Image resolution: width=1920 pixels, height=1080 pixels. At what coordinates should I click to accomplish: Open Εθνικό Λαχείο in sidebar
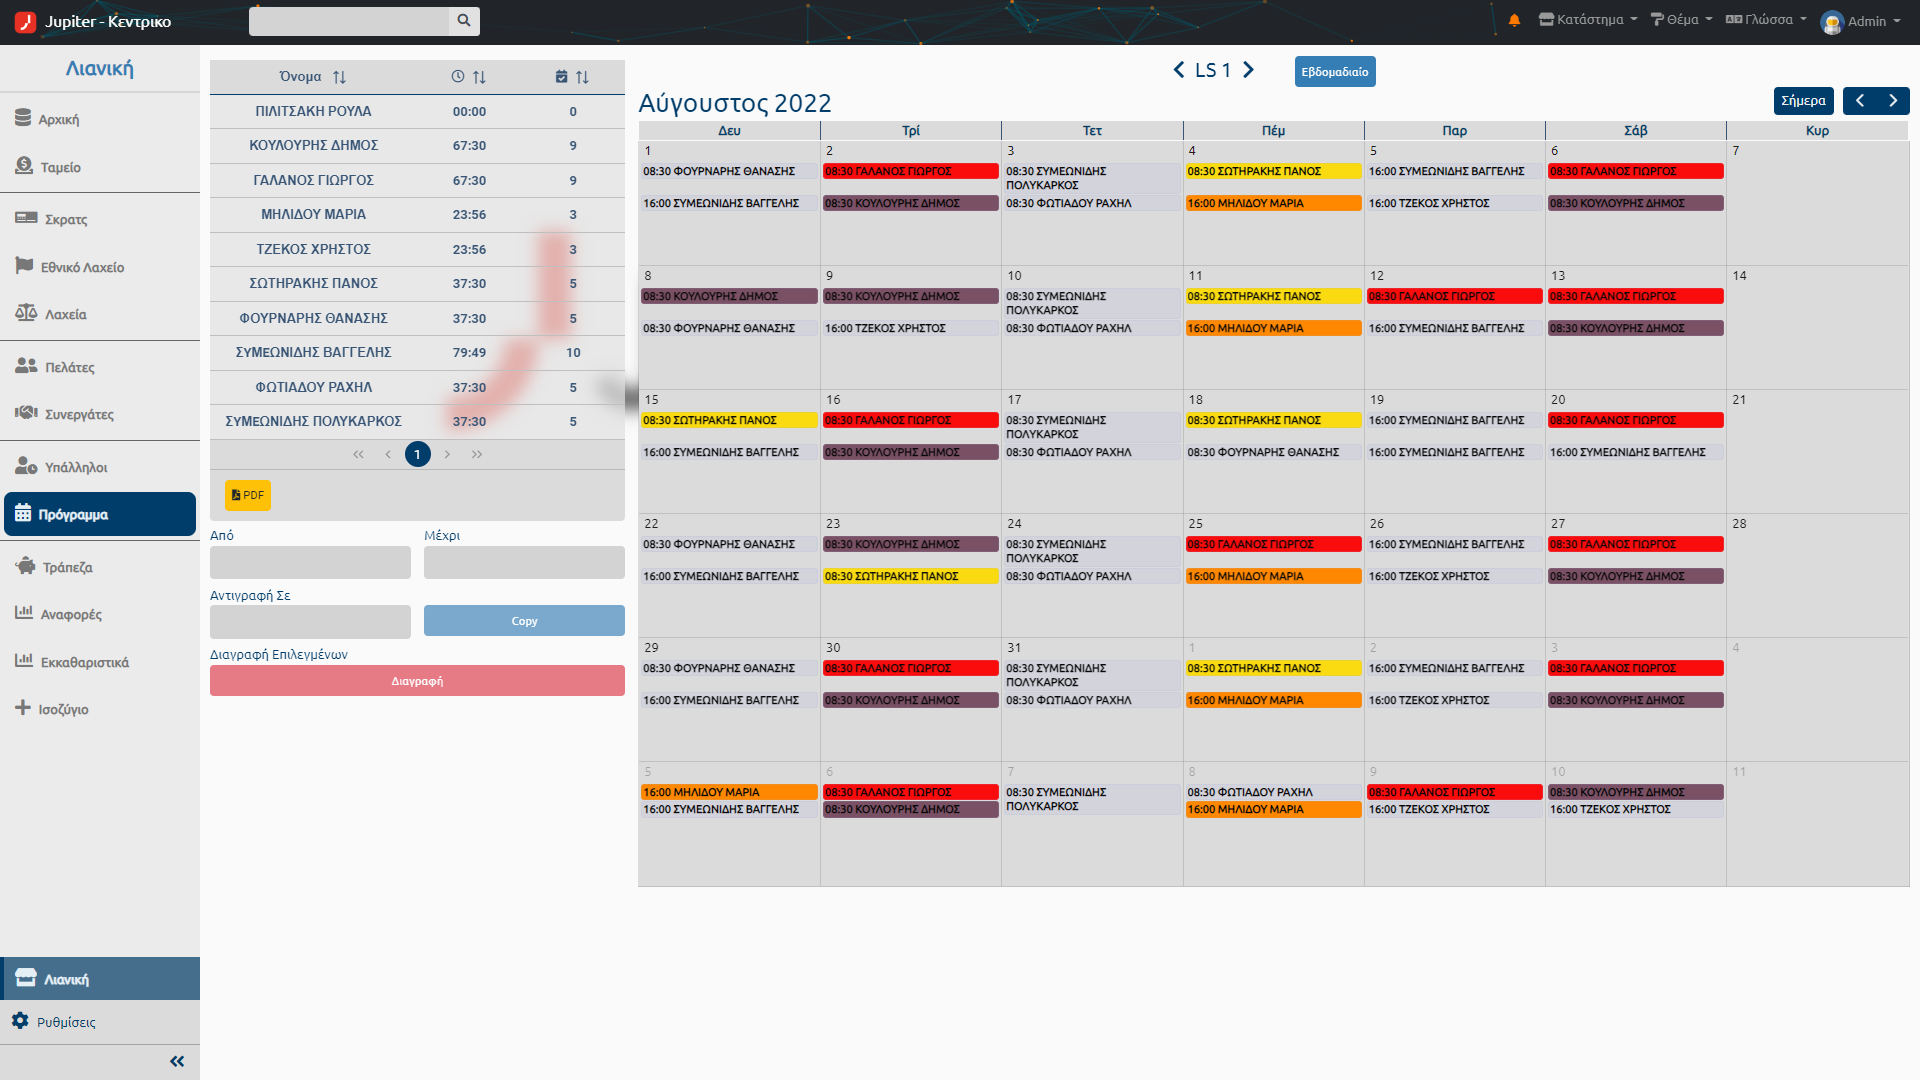click(100, 267)
